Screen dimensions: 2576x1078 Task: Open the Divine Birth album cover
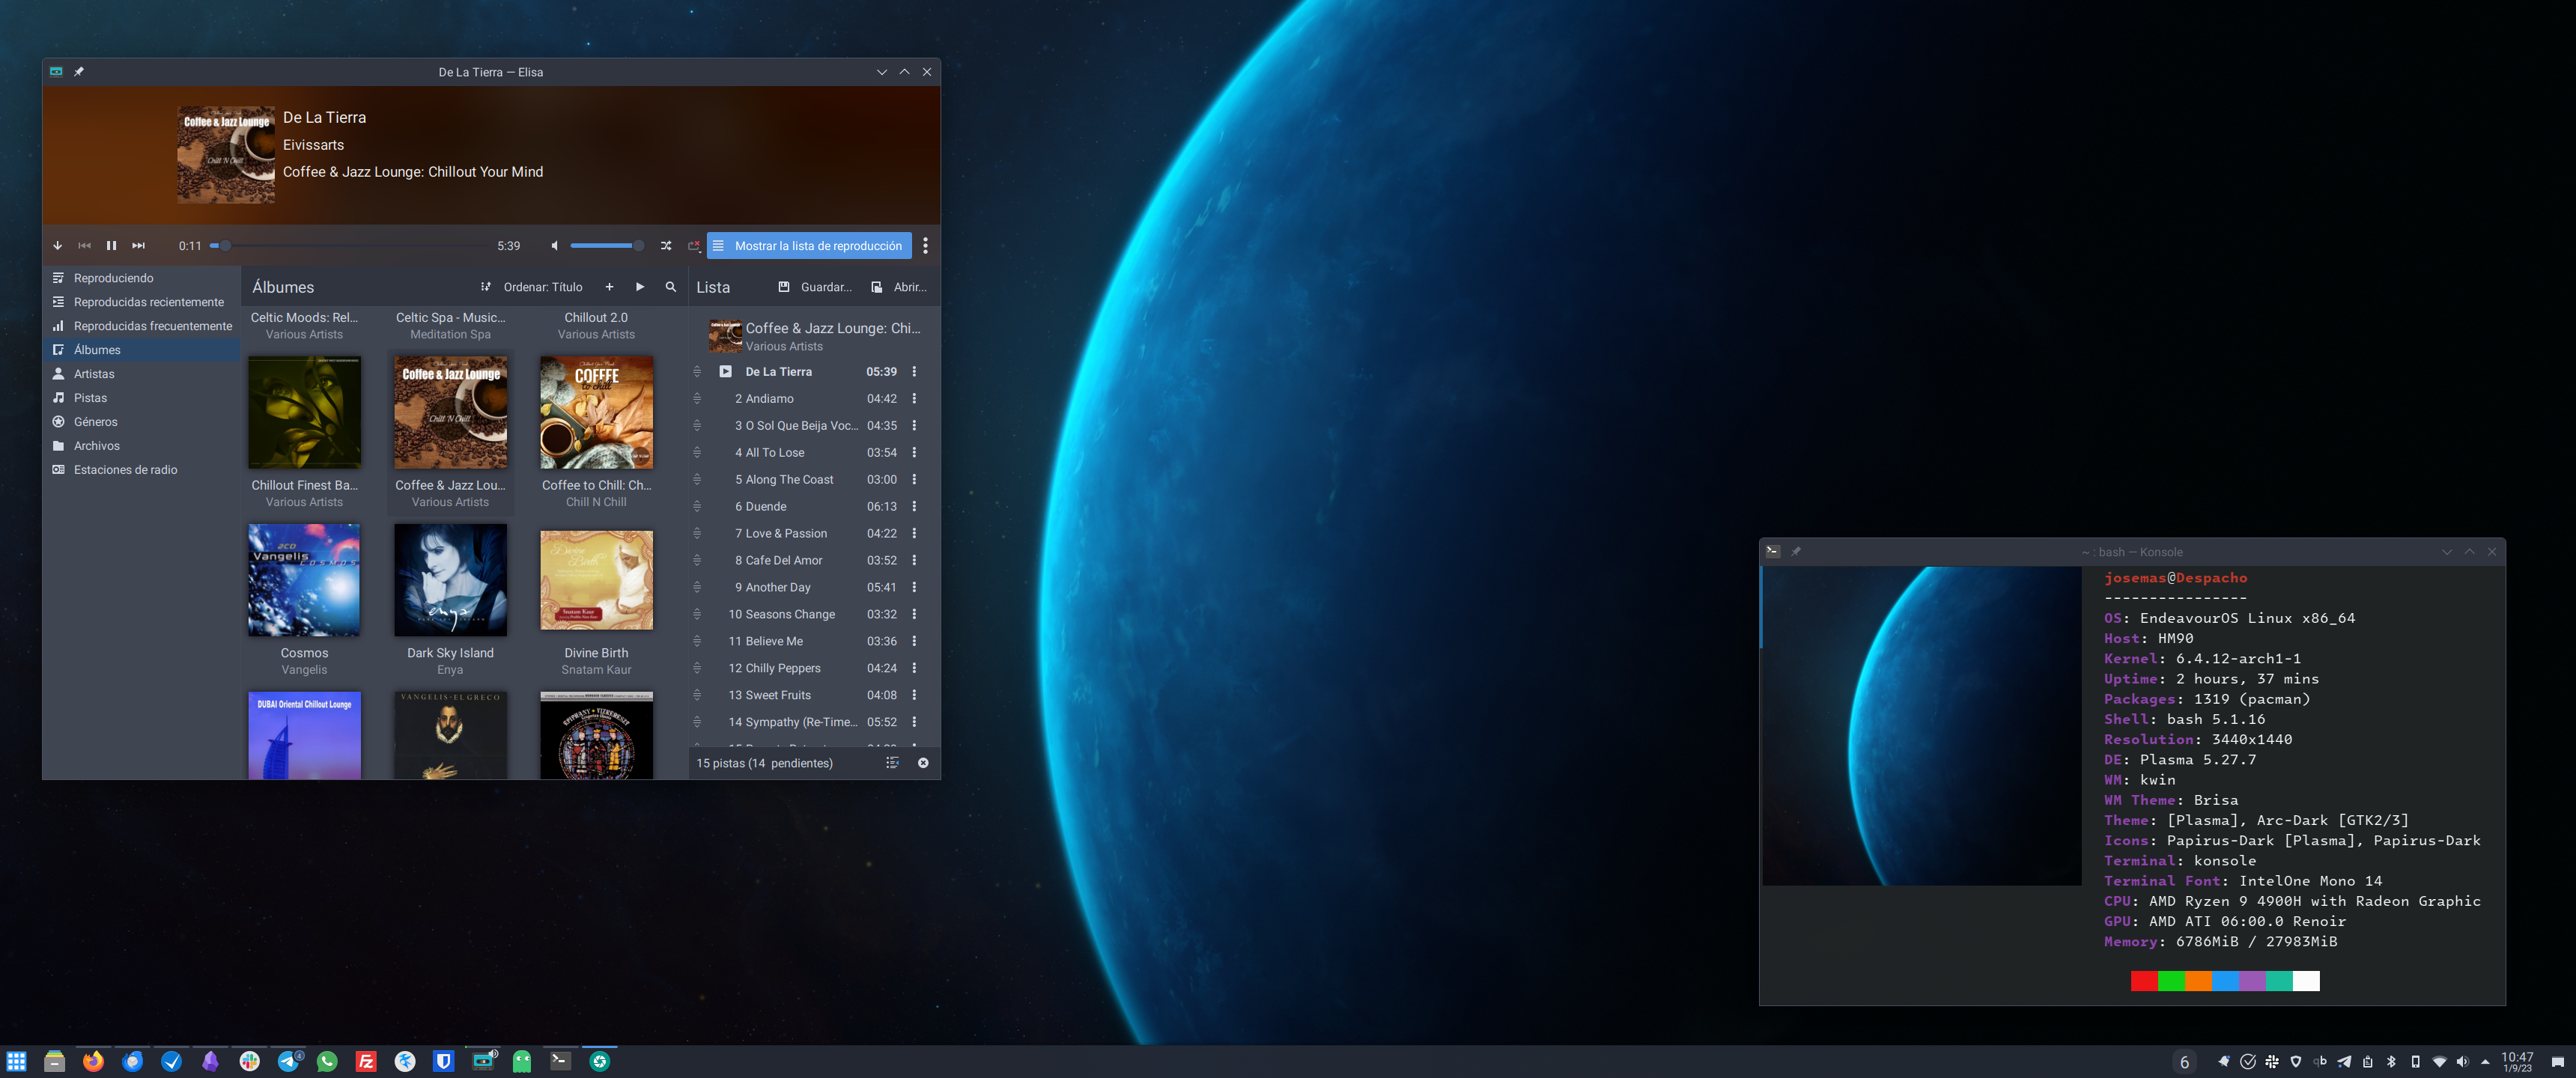click(x=596, y=580)
